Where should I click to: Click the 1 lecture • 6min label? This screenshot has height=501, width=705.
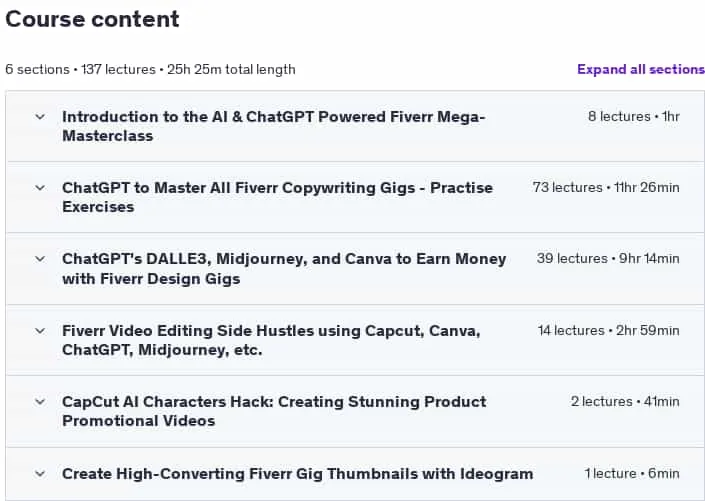pos(632,473)
